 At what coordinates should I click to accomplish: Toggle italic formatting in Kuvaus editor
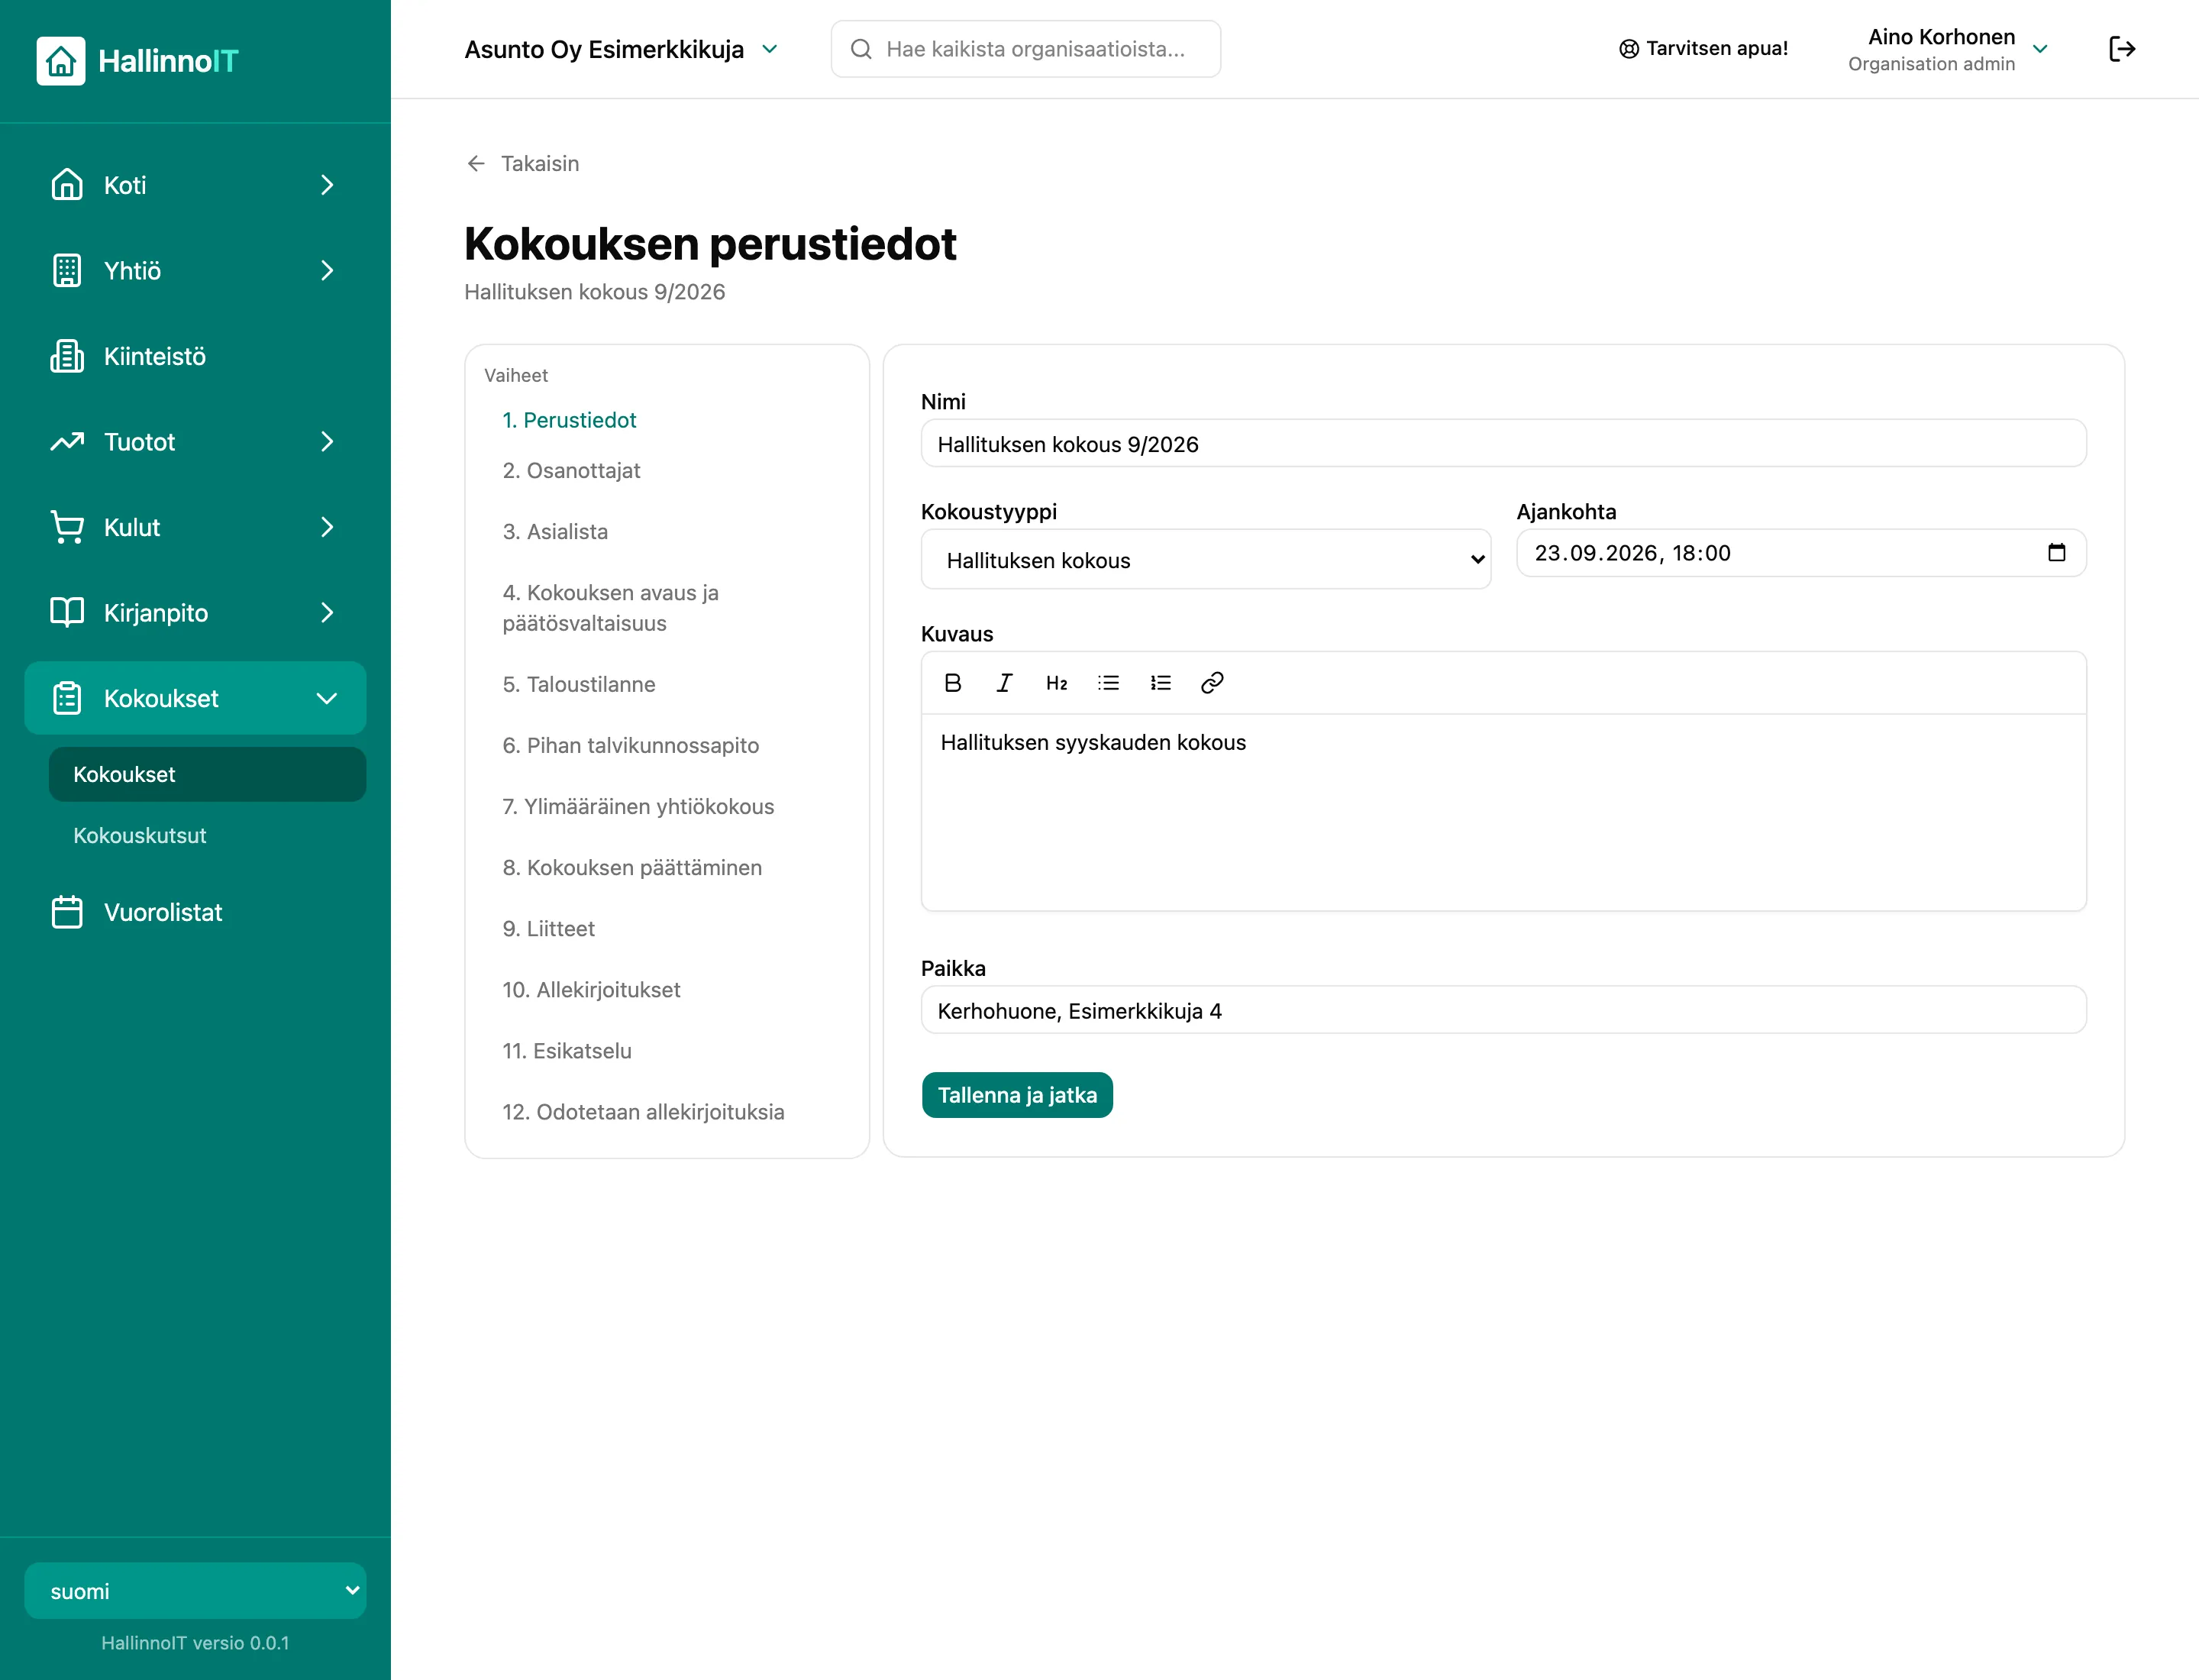pyautogui.click(x=1004, y=683)
